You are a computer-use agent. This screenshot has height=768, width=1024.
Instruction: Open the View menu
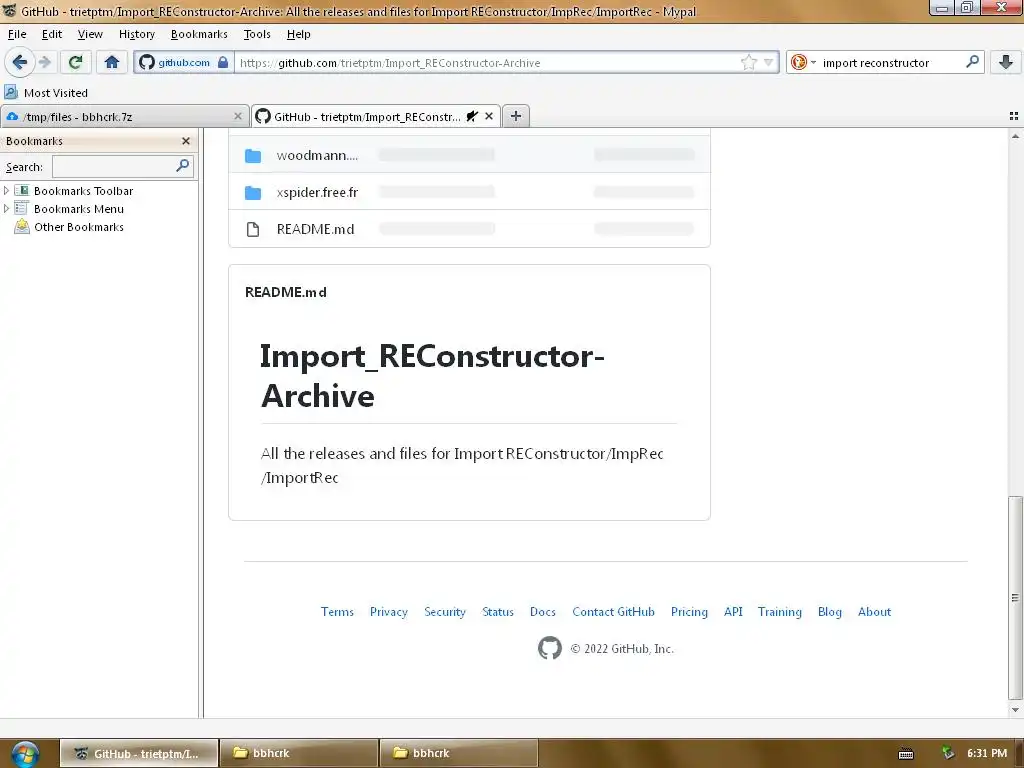pyautogui.click(x=90, y=34)
